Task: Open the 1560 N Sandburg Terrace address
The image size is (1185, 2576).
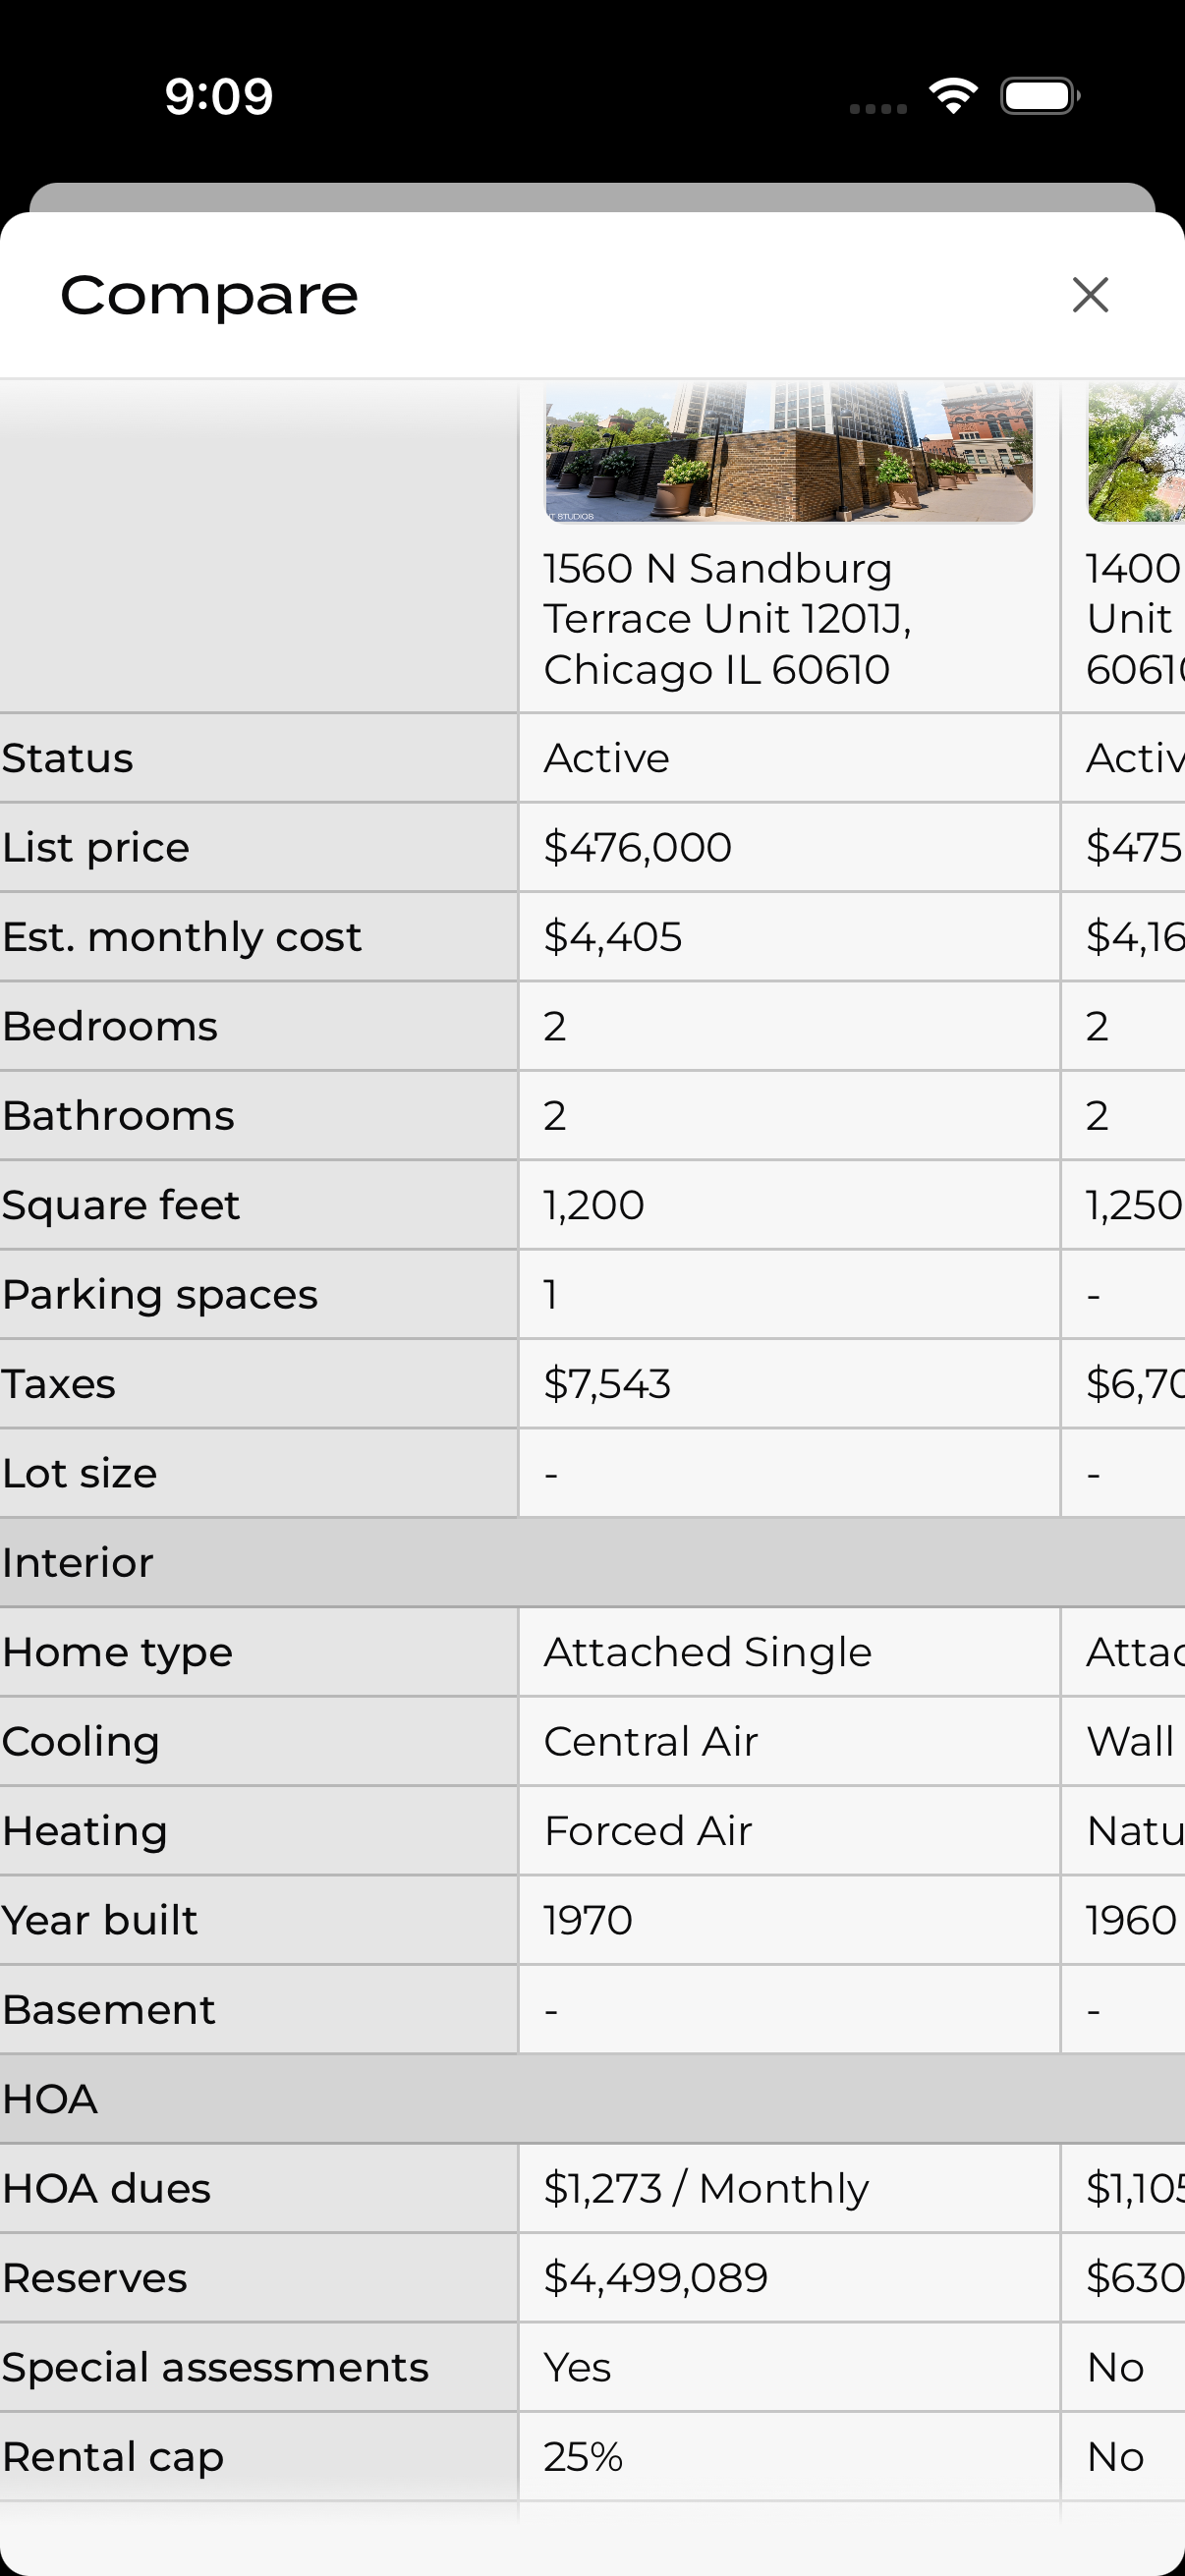Action: (727, 619)
